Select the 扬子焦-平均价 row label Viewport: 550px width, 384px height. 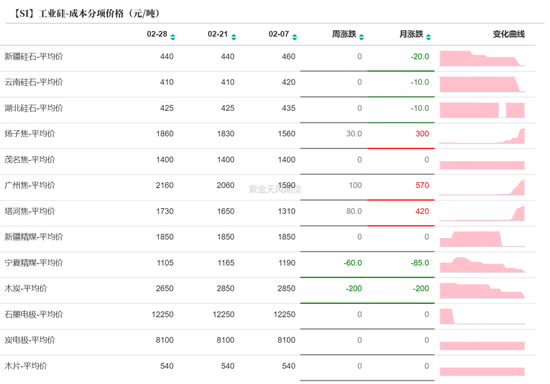30,134
